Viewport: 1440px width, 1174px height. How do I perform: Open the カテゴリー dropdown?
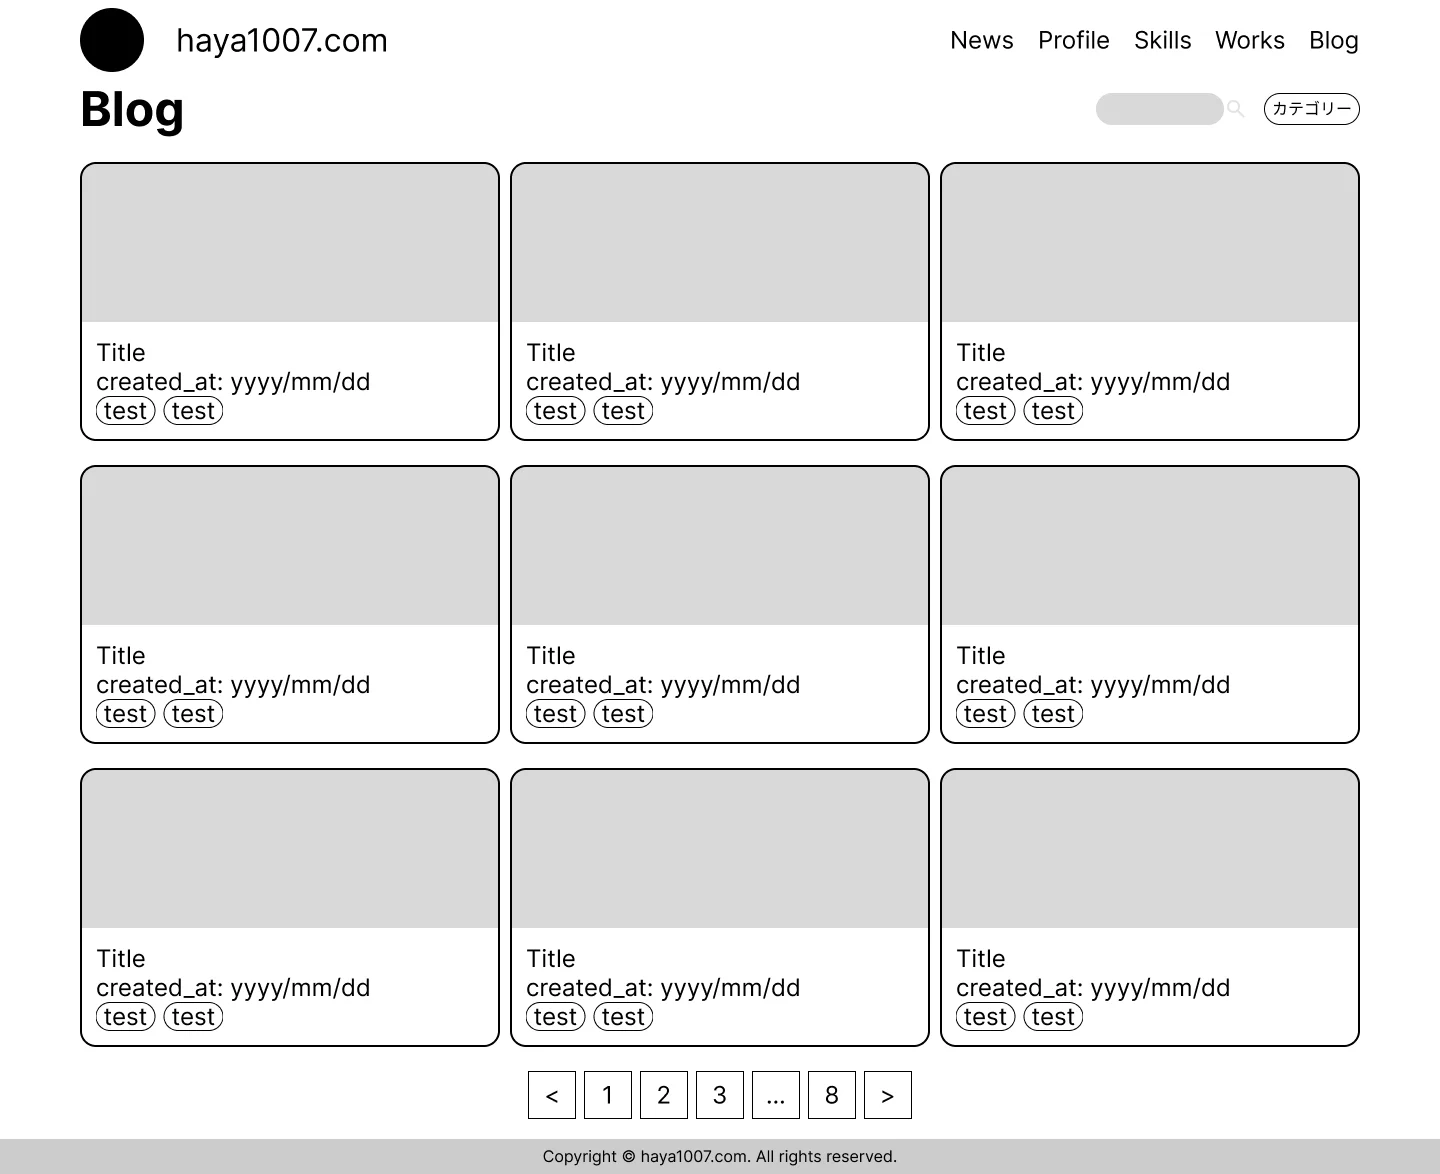click(x=1311, y=109)
